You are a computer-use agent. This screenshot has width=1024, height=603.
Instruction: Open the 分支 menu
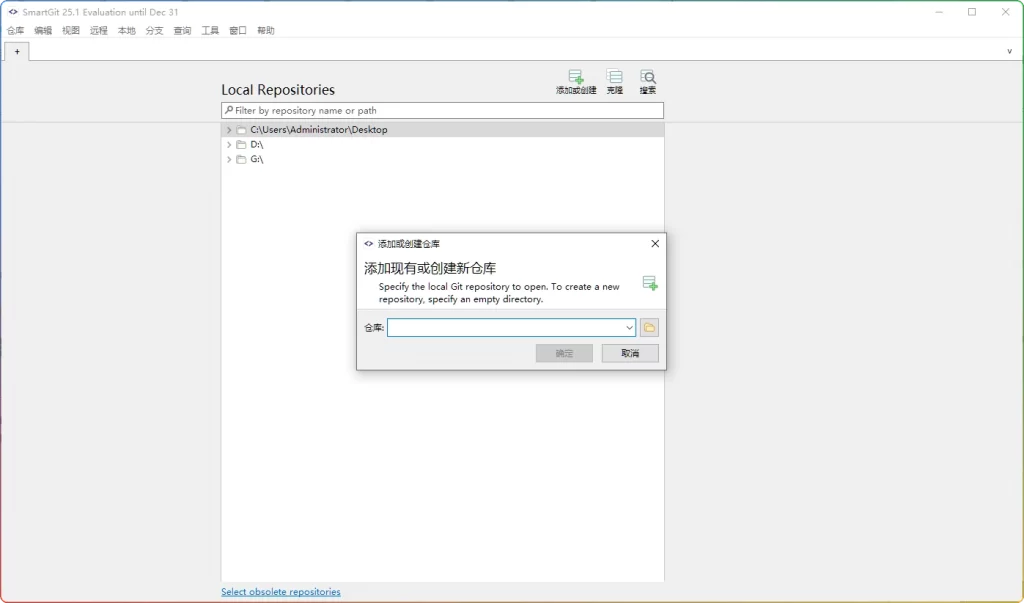click(x=152, y=30)
